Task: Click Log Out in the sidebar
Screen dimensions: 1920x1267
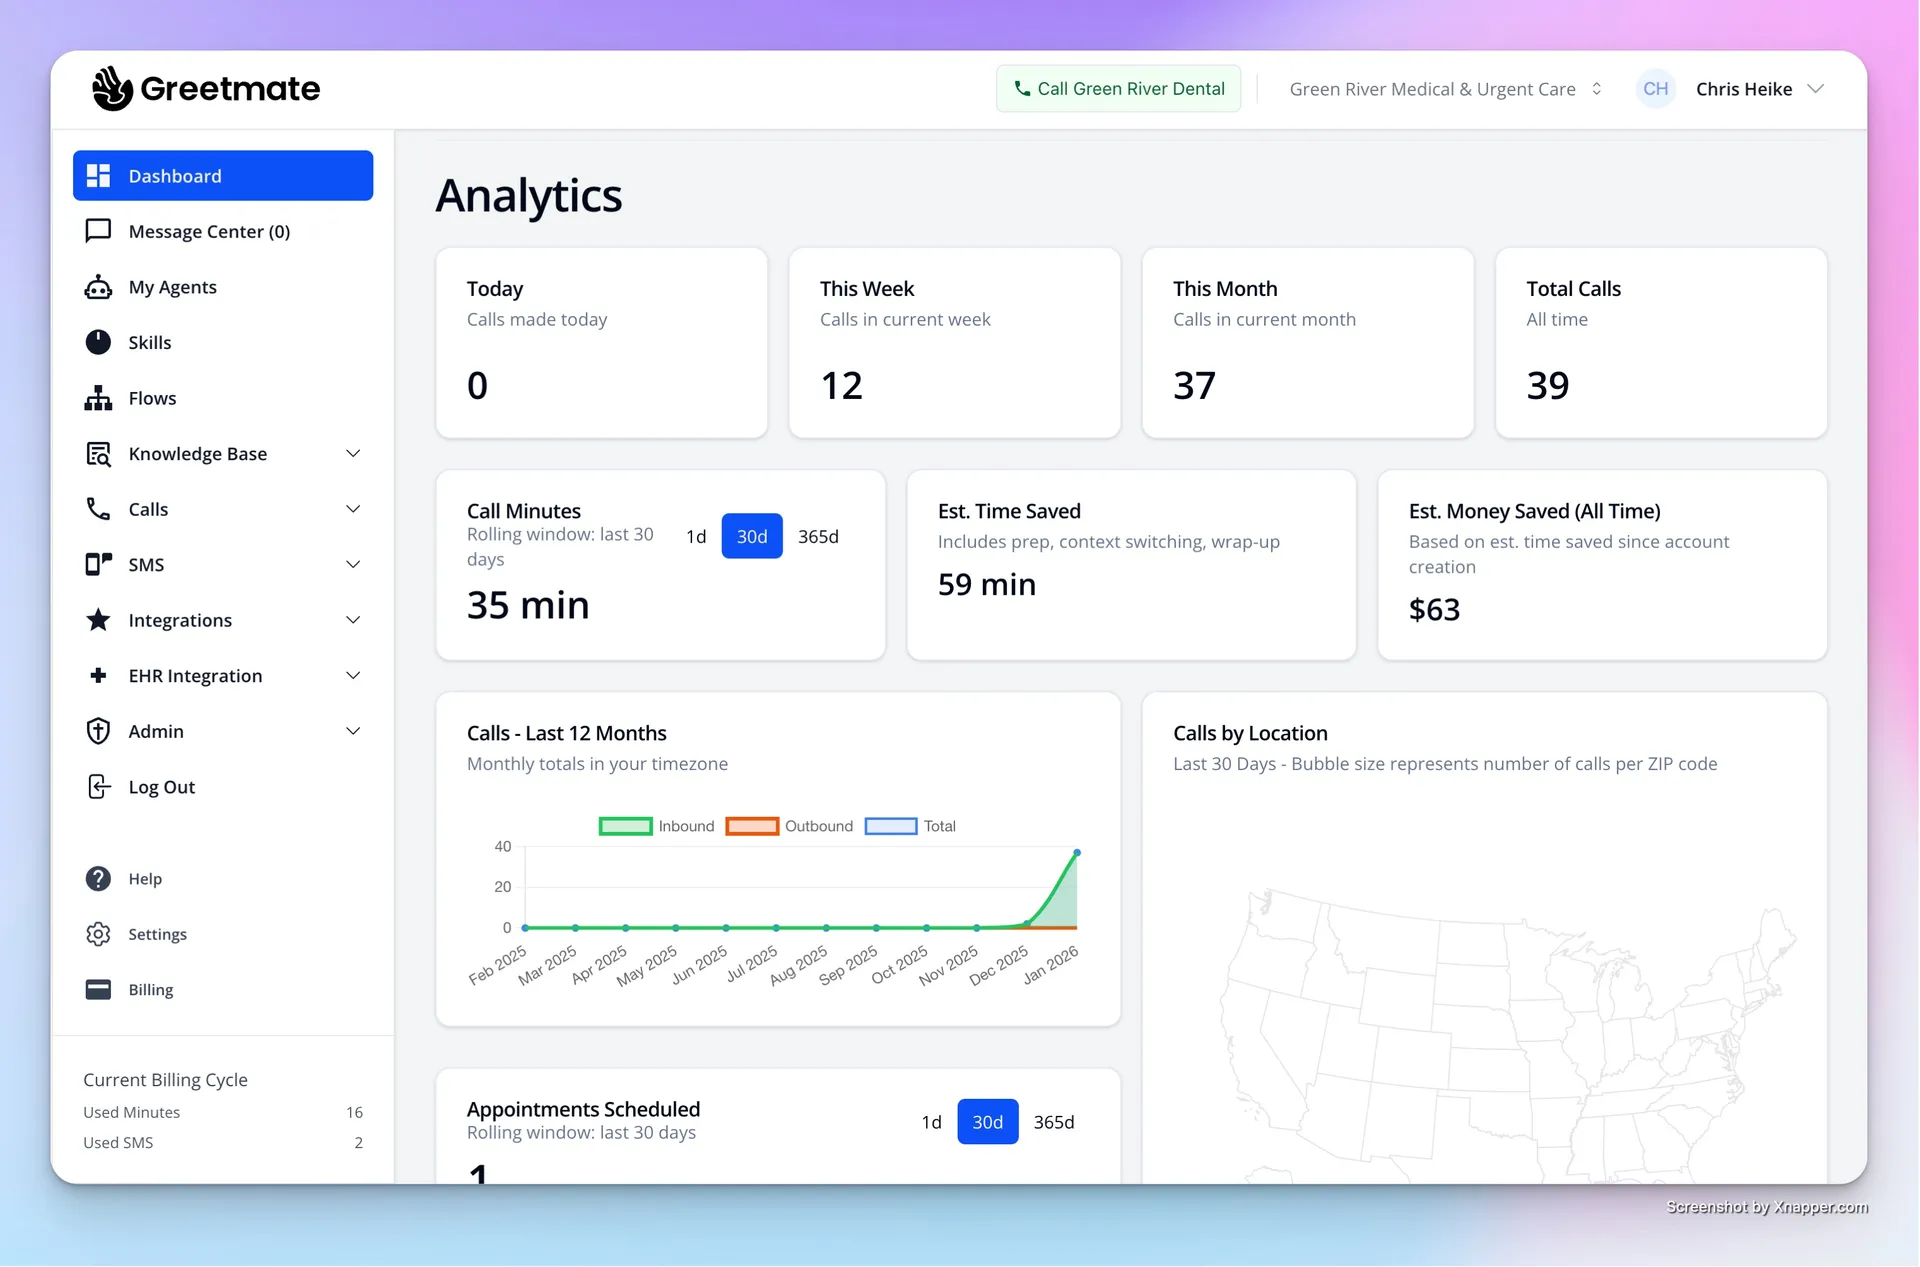Action: click(x=161, y=787)
